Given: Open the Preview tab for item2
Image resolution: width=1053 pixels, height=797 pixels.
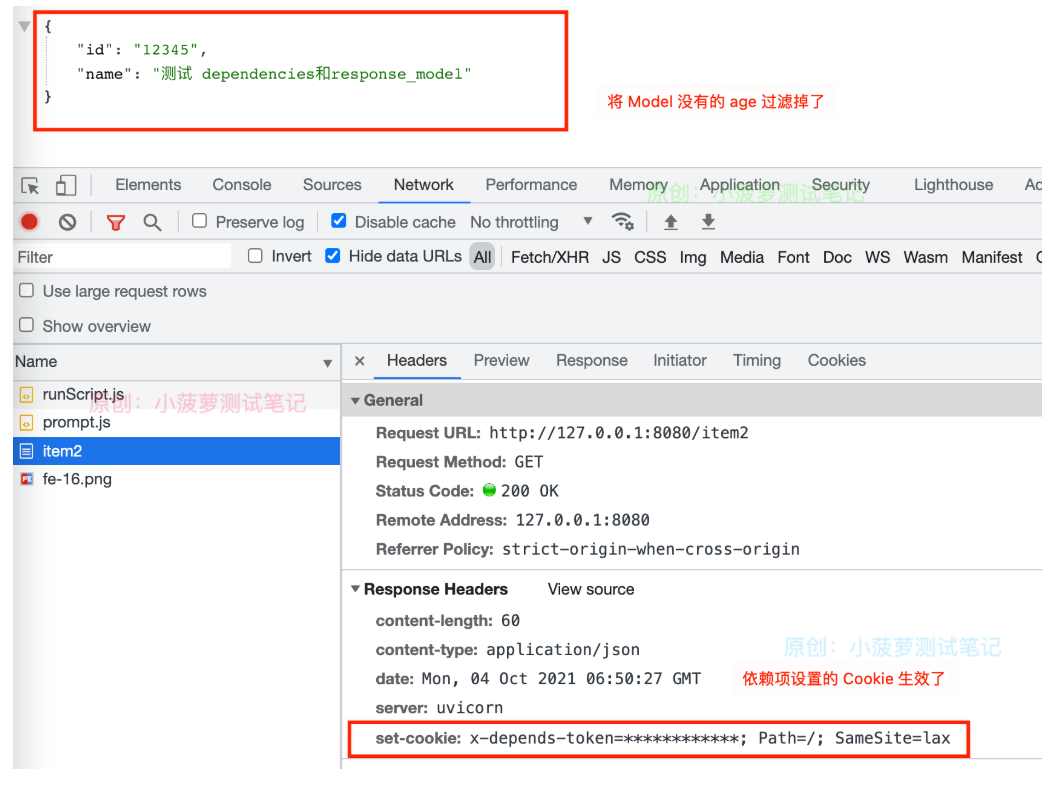Looking at the screenshot, I should (501, 360).
